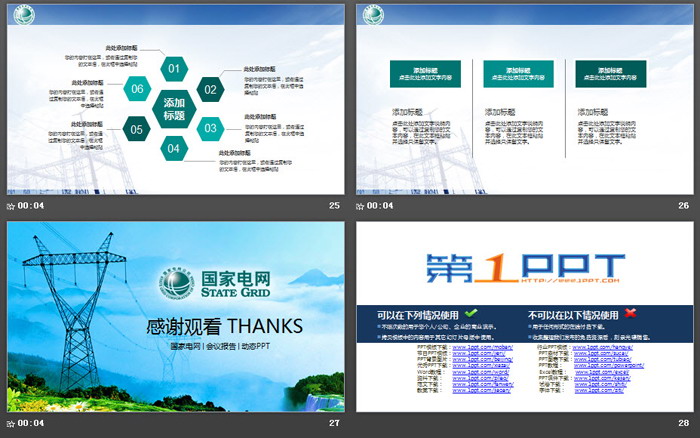Click slide number 26 label
The height and width of the screenshot is (438, 700).
click(x=683, y=206)
